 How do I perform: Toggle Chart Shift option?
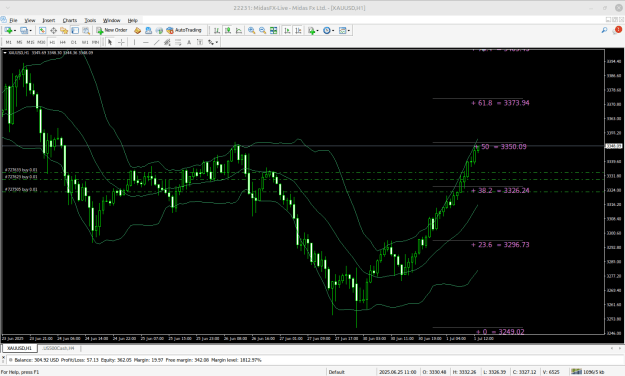pyautogui.click(x=298, y=30)
